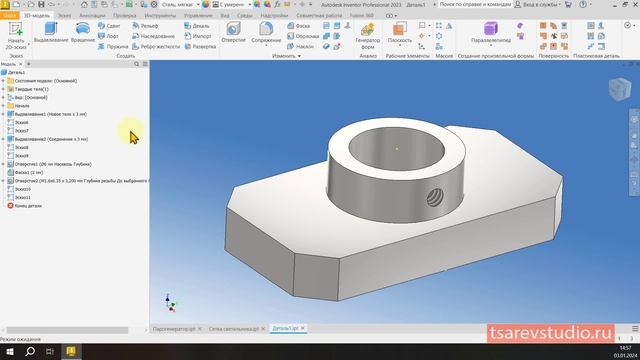Switch to the Парогенератор.ipt document tab
This screenshot has width=640, height=360.
click(174, 329)
